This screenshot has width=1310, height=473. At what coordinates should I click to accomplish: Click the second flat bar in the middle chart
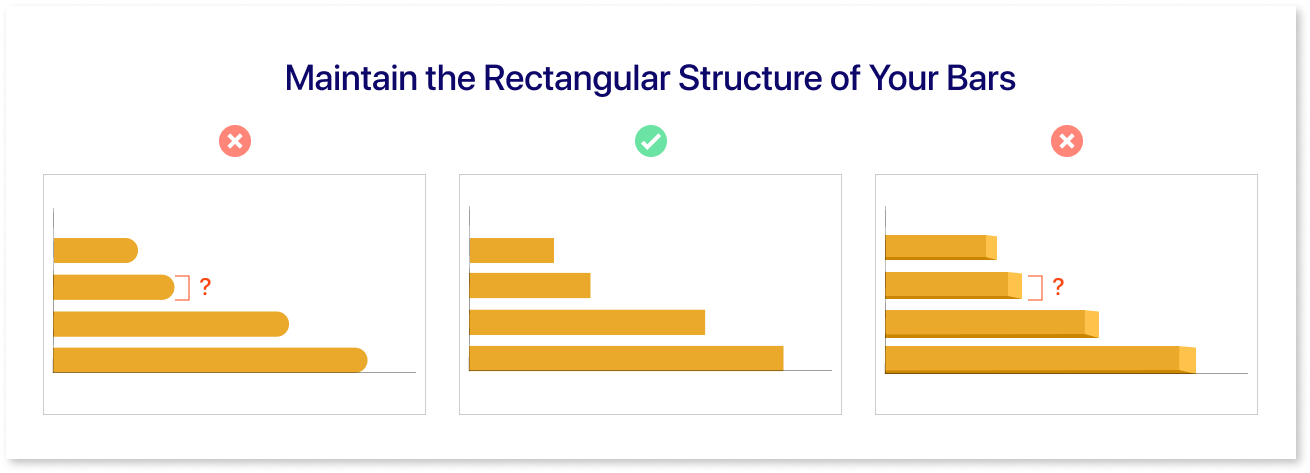pos(529,286)
